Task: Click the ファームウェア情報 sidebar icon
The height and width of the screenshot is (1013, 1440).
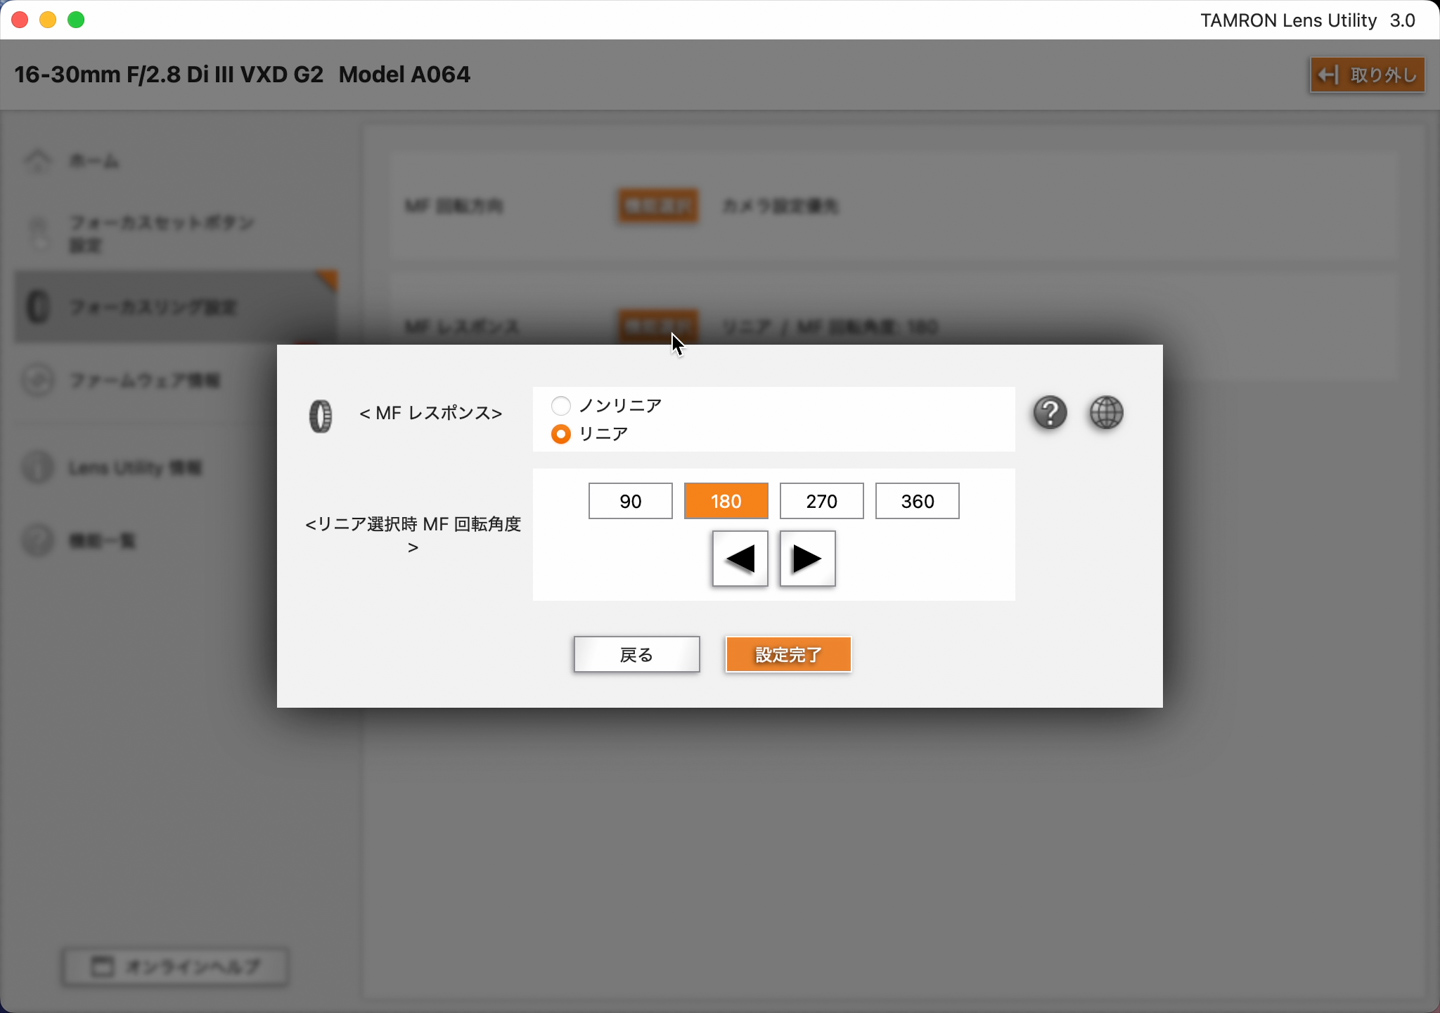Action: tap(38, 381)
